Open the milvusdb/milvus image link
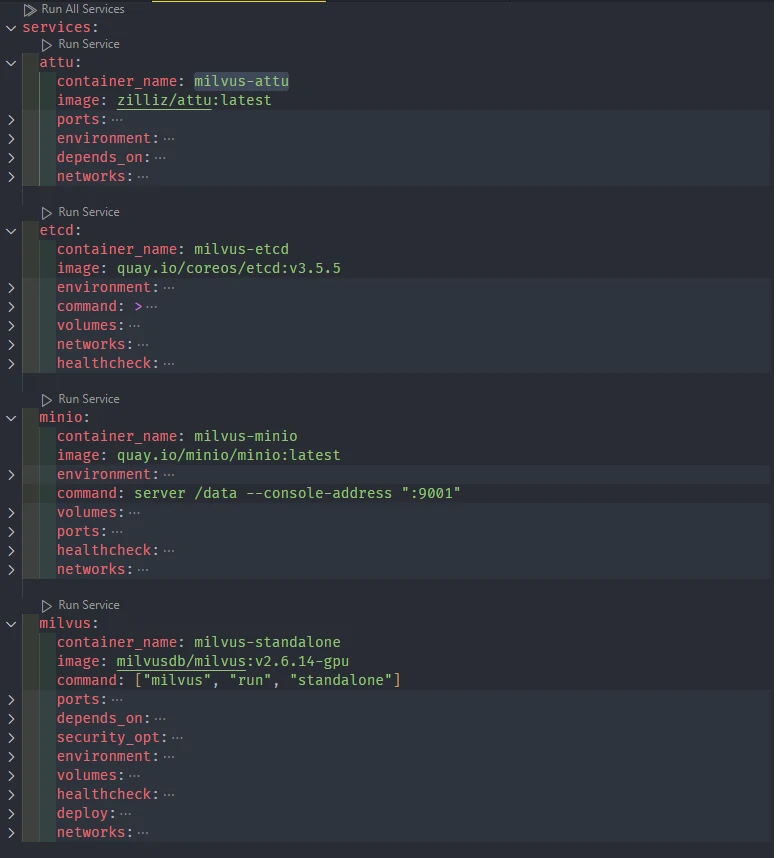This screenshot has width=776, height=858. (181, 661)
